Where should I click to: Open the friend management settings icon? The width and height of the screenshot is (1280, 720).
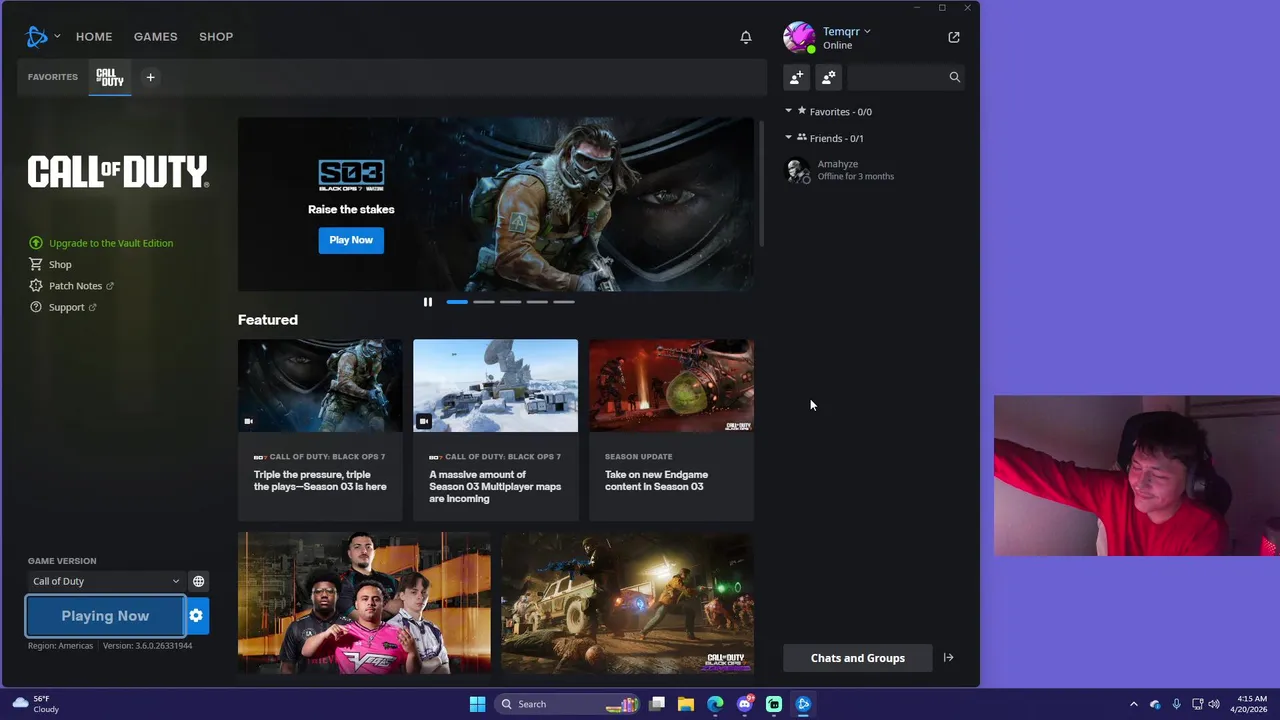(x=829, y=77)
